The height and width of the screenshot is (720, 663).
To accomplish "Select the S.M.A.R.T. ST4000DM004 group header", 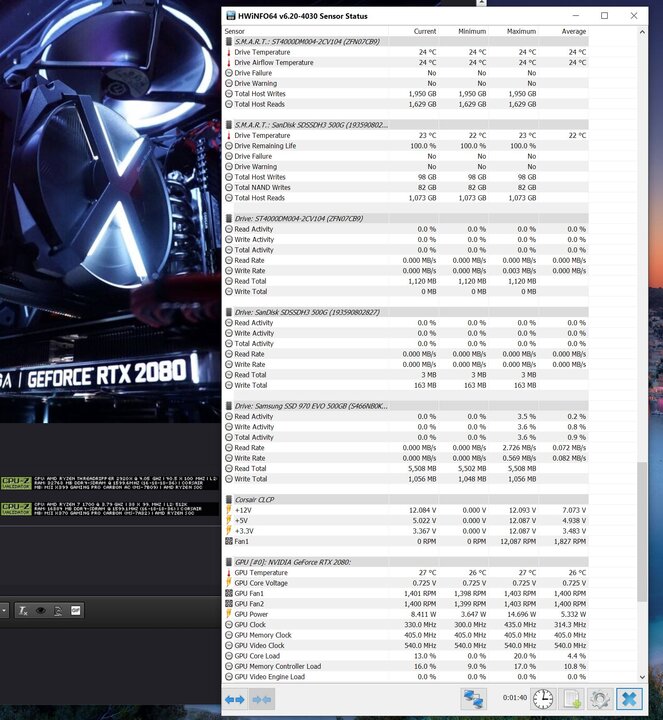I will (x=406, y=41).
